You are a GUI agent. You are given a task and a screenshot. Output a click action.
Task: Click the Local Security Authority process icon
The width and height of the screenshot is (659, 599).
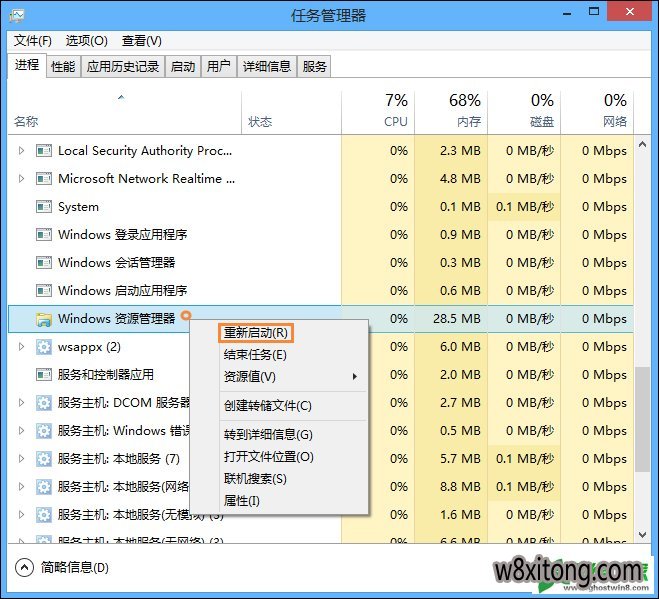[x=43, y=151]
